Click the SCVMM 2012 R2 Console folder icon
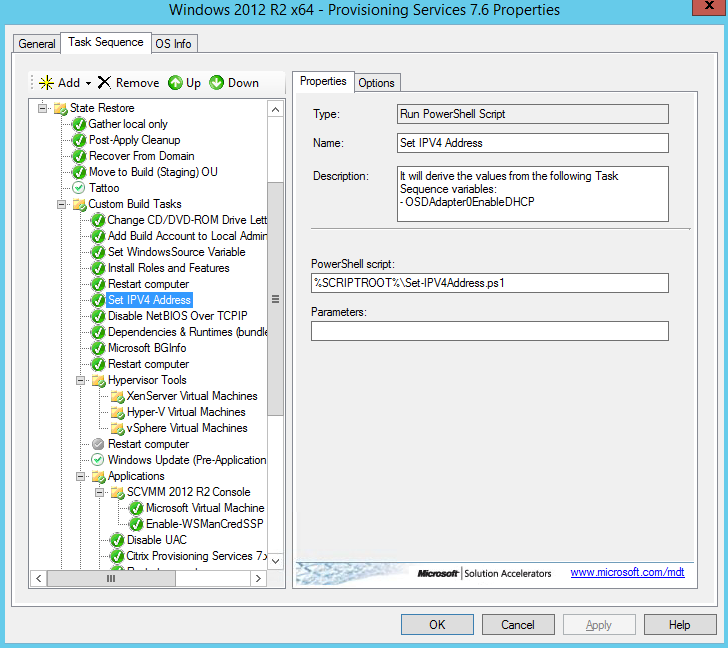This screenshot has height=648, width=728. tap(117, 492)
